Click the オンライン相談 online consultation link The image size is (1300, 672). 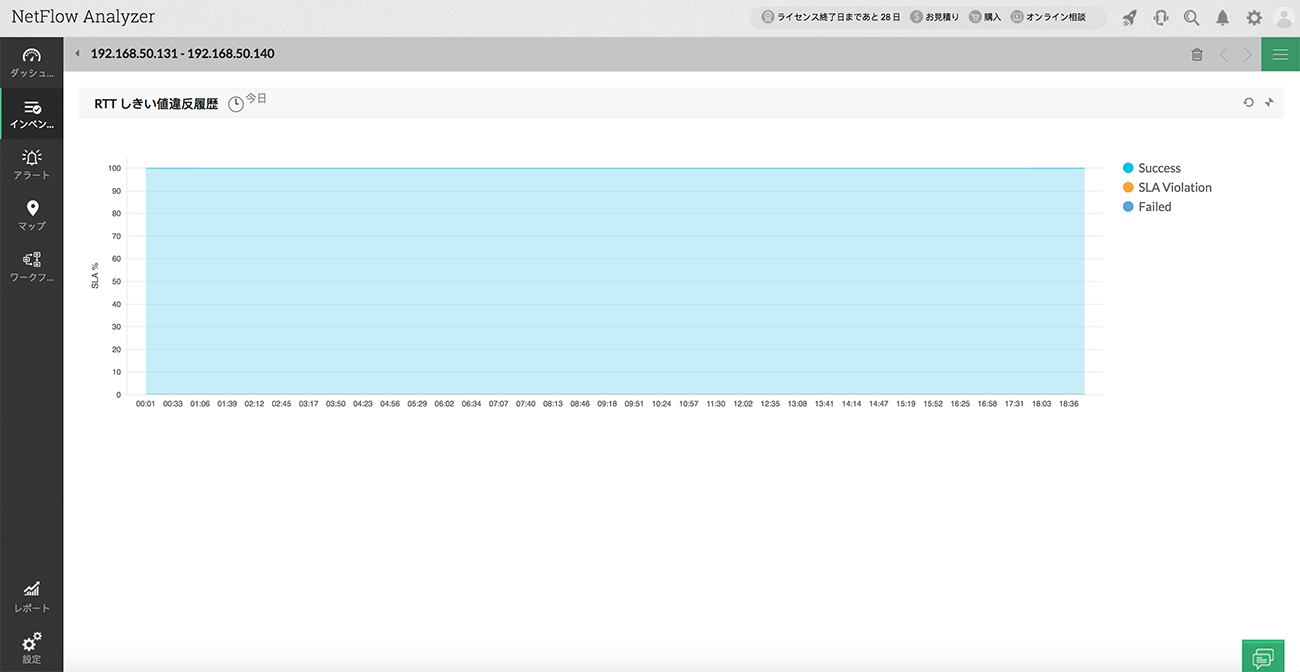tap(1048, 18)
